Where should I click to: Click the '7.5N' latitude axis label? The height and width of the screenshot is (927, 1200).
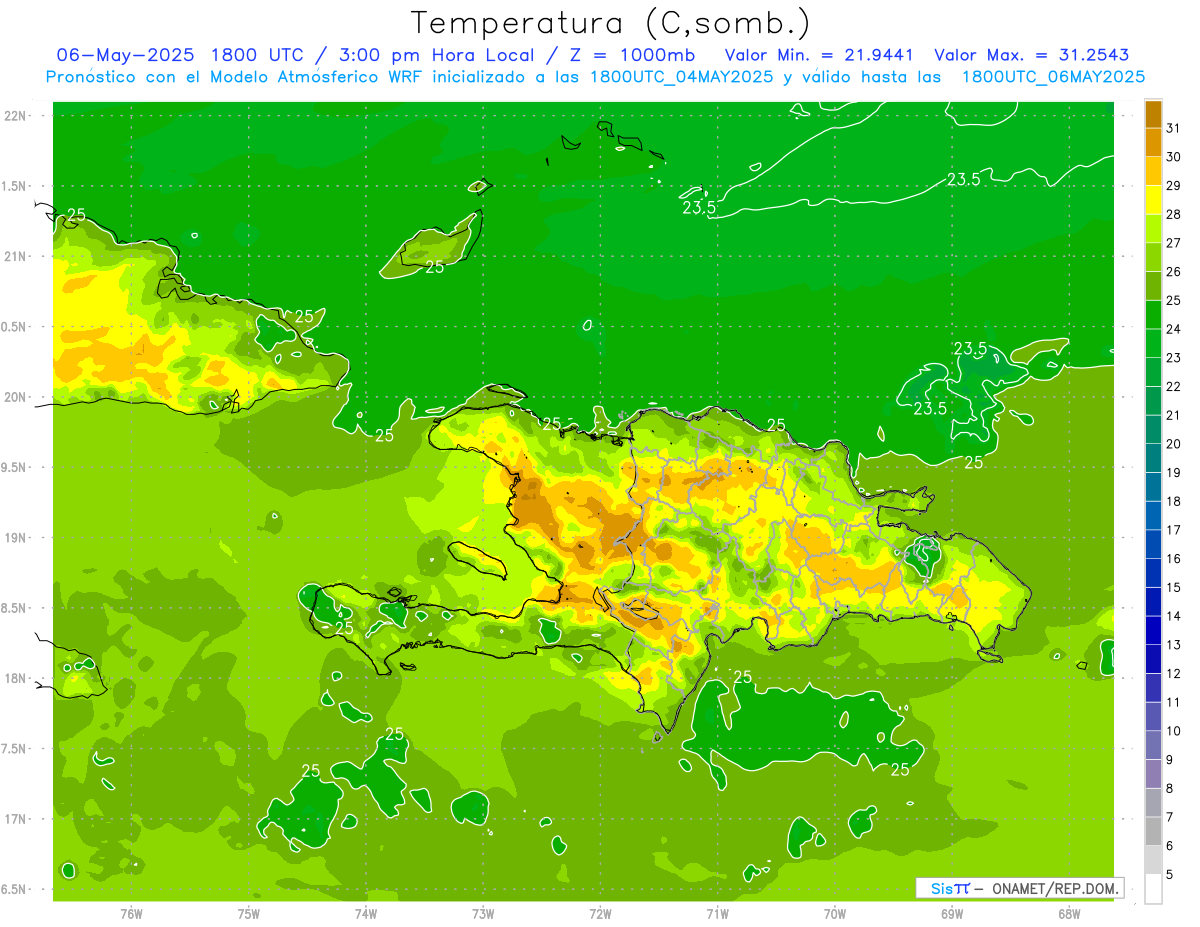point(14,749)
